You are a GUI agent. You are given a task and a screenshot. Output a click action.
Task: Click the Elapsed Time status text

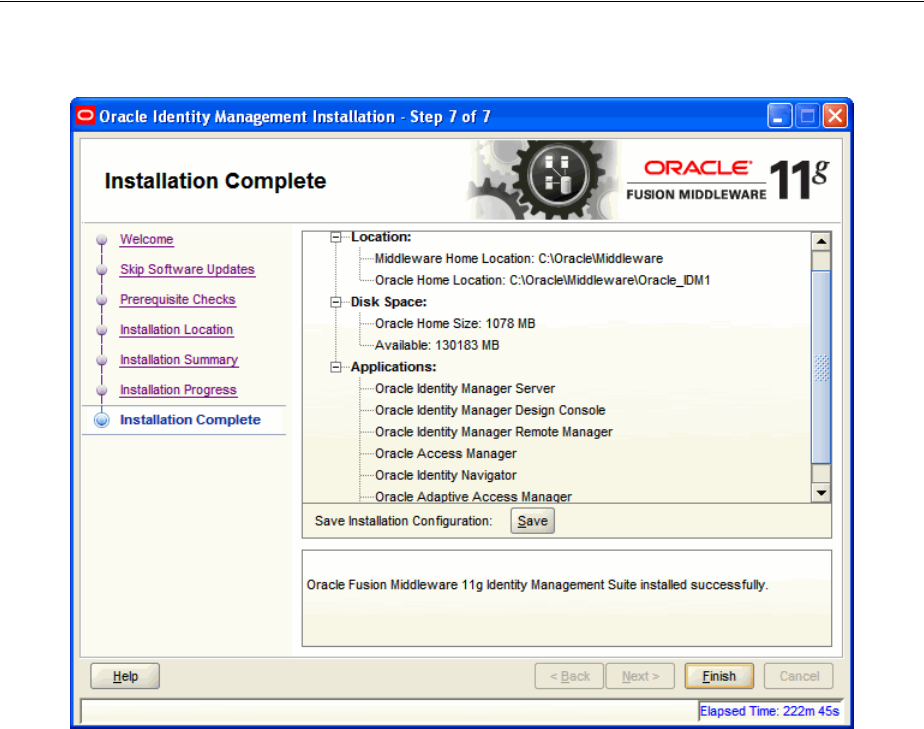point(769,711)
